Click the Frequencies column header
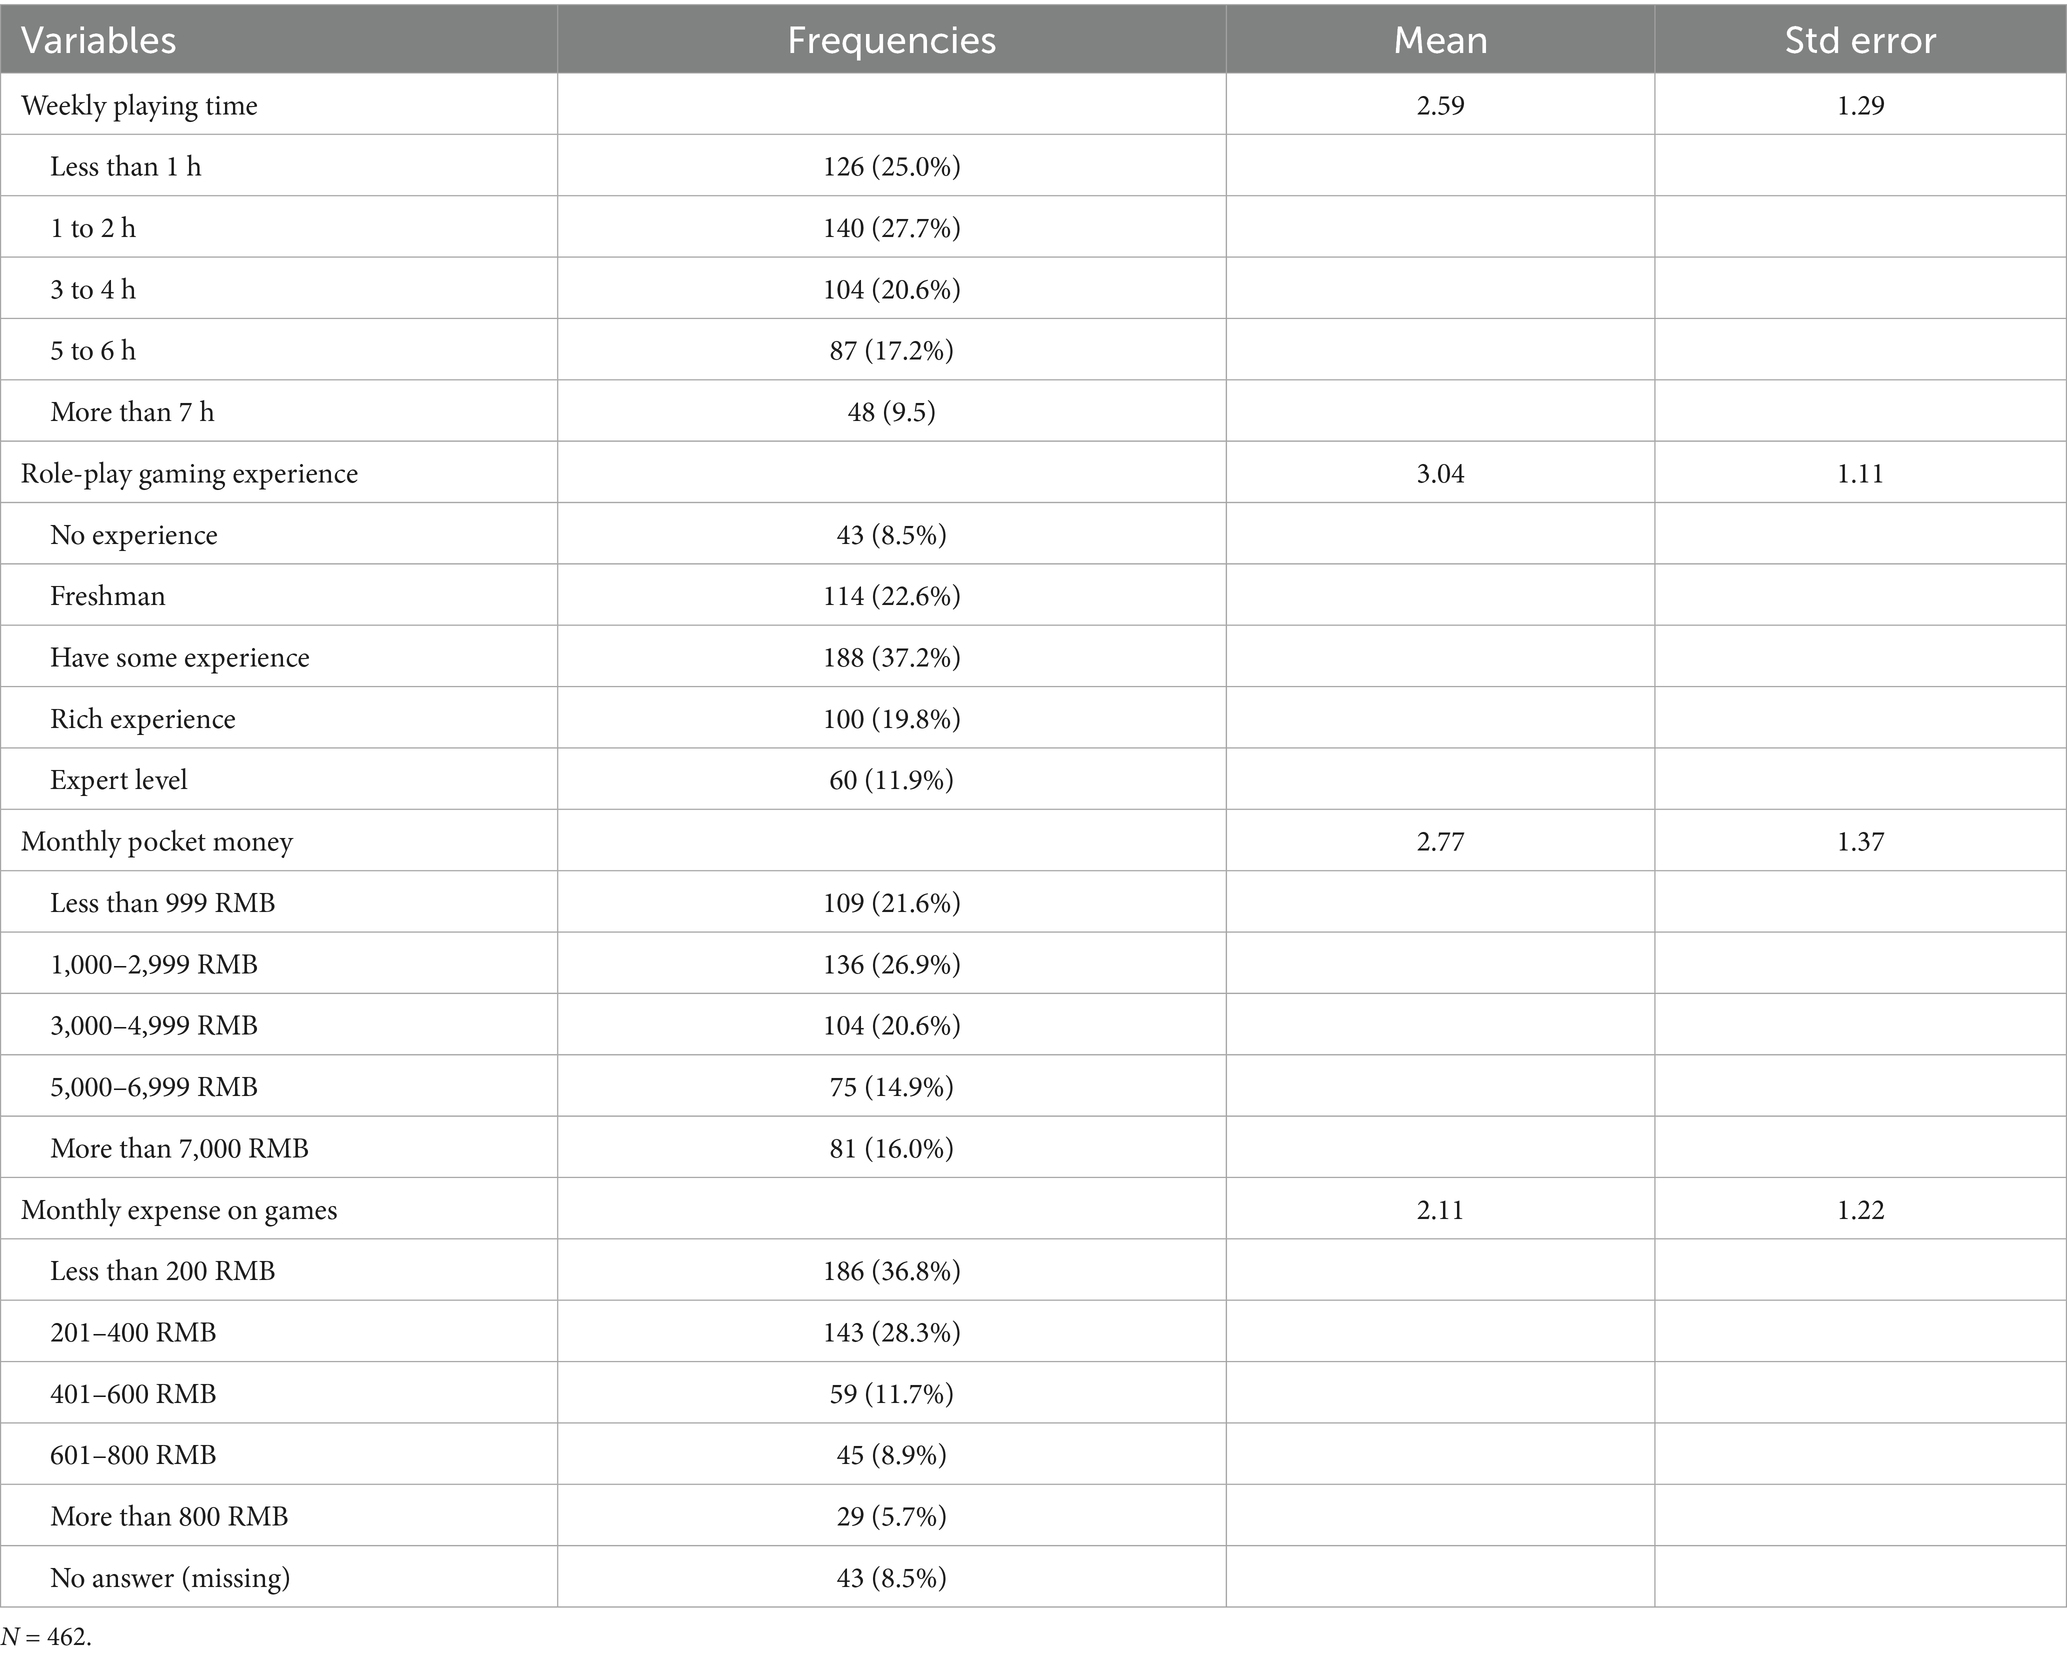 pyautogui.click(x=891, y=40)
